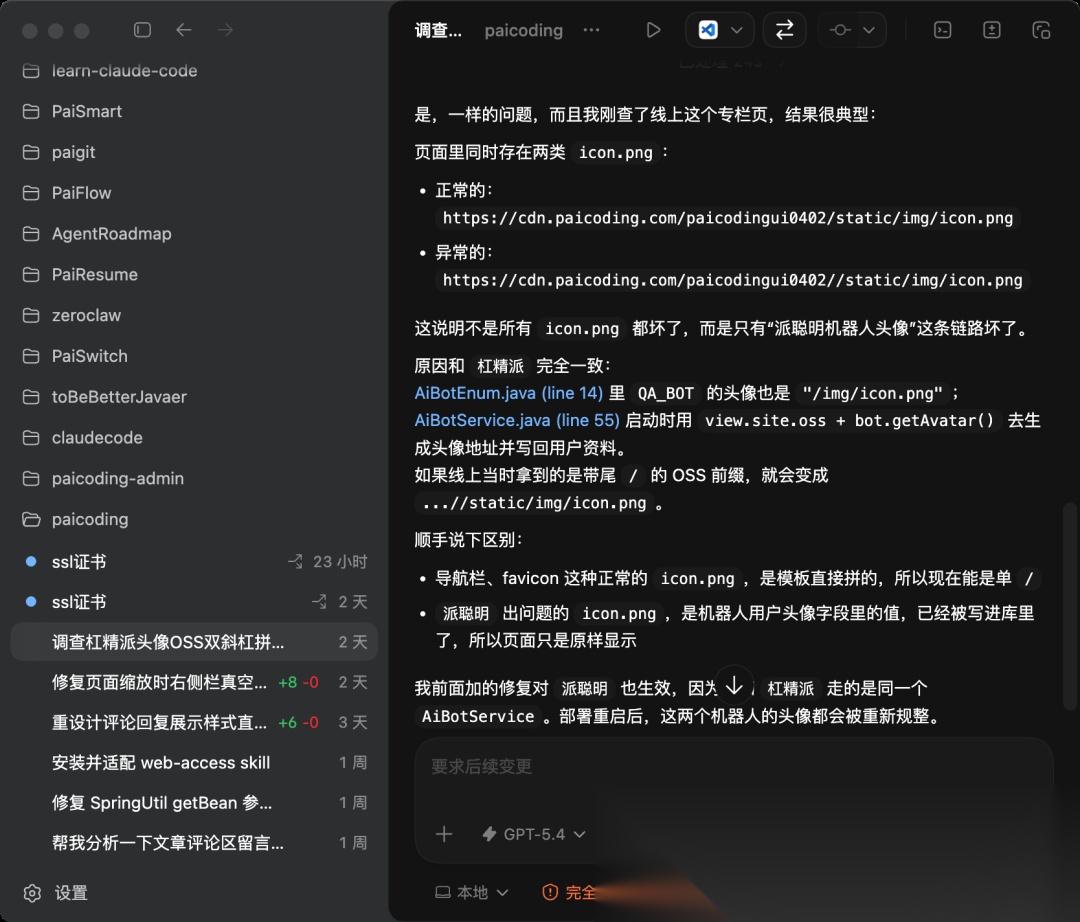Click the AiBotEnum.java (line 14) link
The height and width of the screenshot is (922, 1080).
(508, 393)
